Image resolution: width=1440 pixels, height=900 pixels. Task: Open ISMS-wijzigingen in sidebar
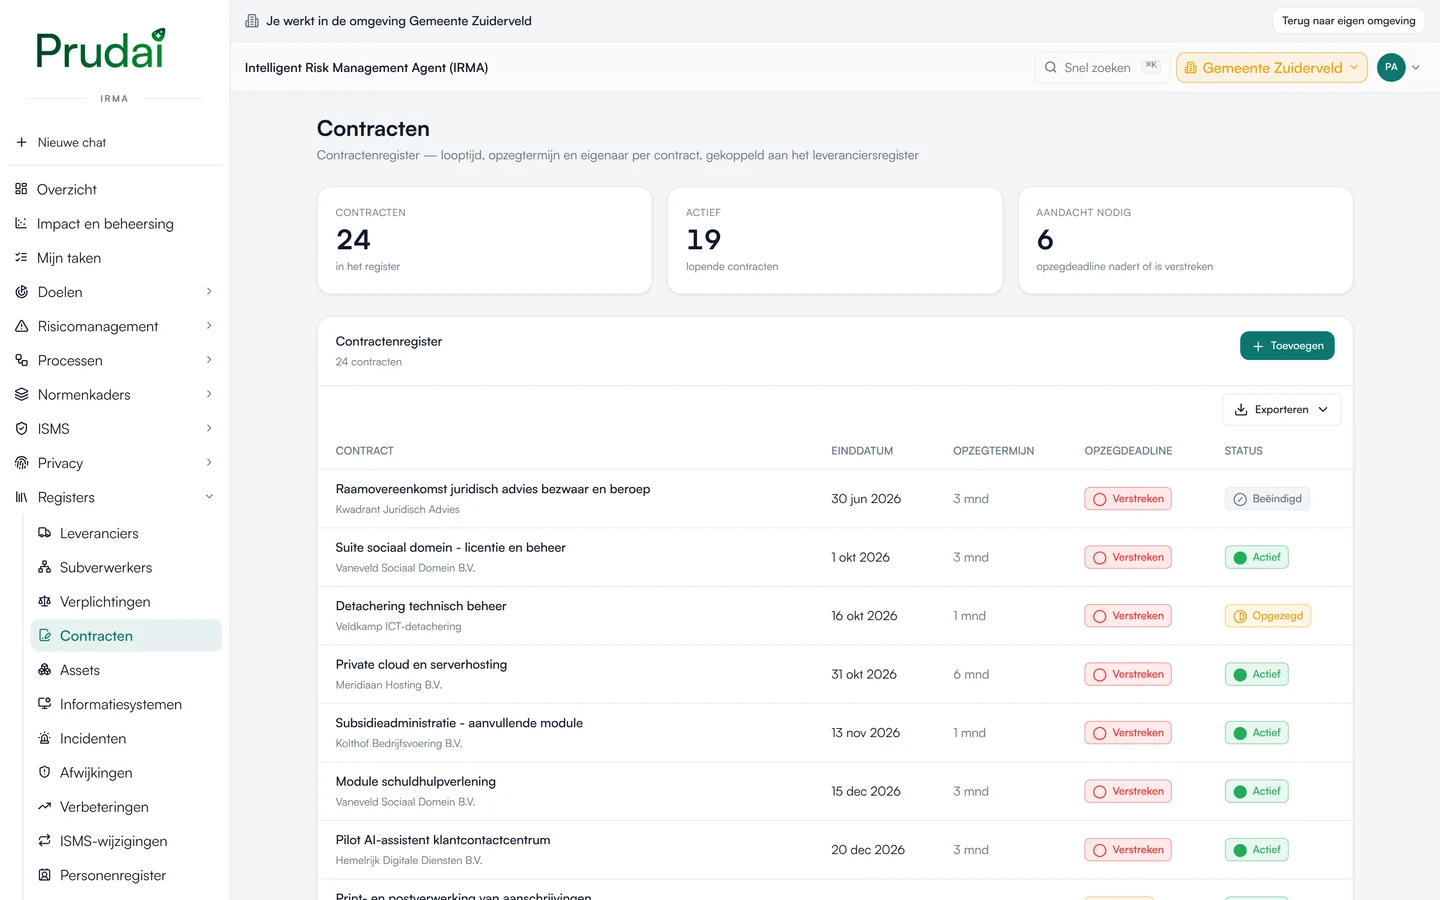click(126, 841)
